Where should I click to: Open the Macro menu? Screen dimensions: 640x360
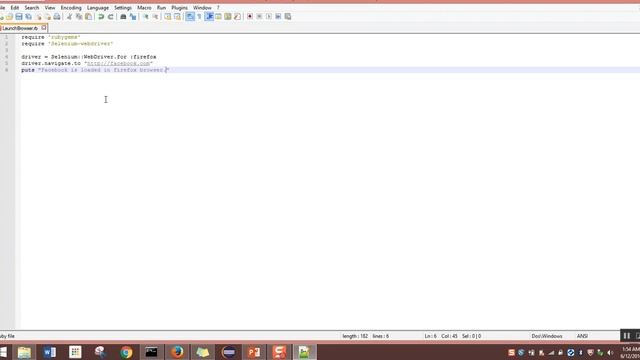coord(144,8)
